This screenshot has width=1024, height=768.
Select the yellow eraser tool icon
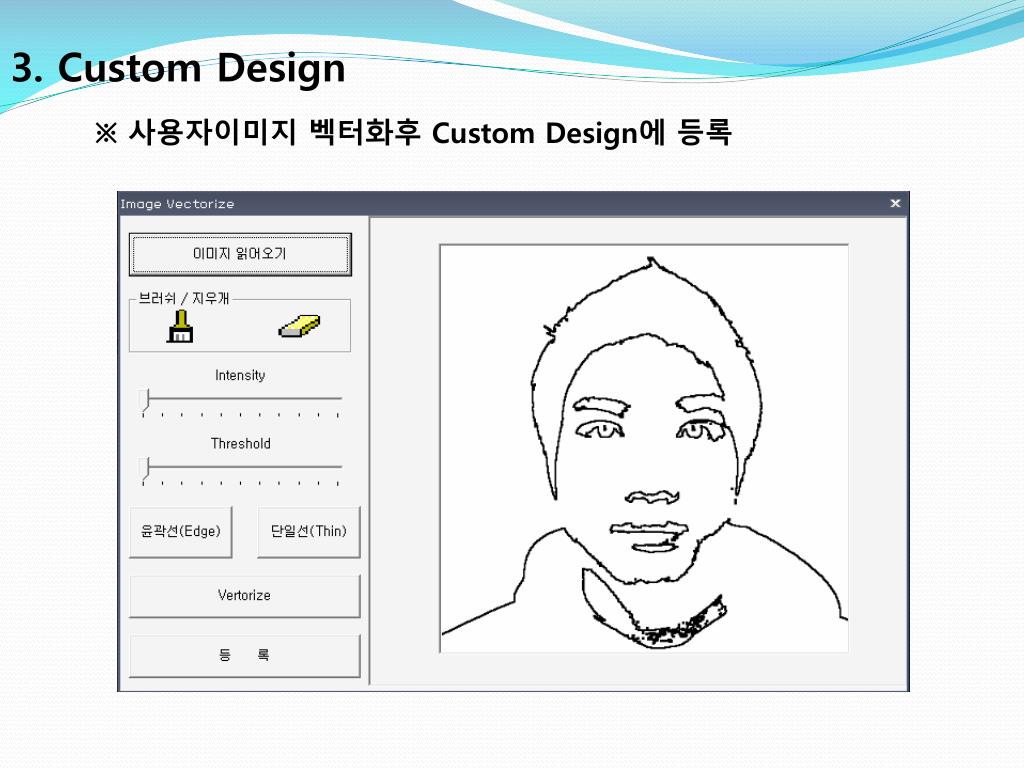pos(299,326)
